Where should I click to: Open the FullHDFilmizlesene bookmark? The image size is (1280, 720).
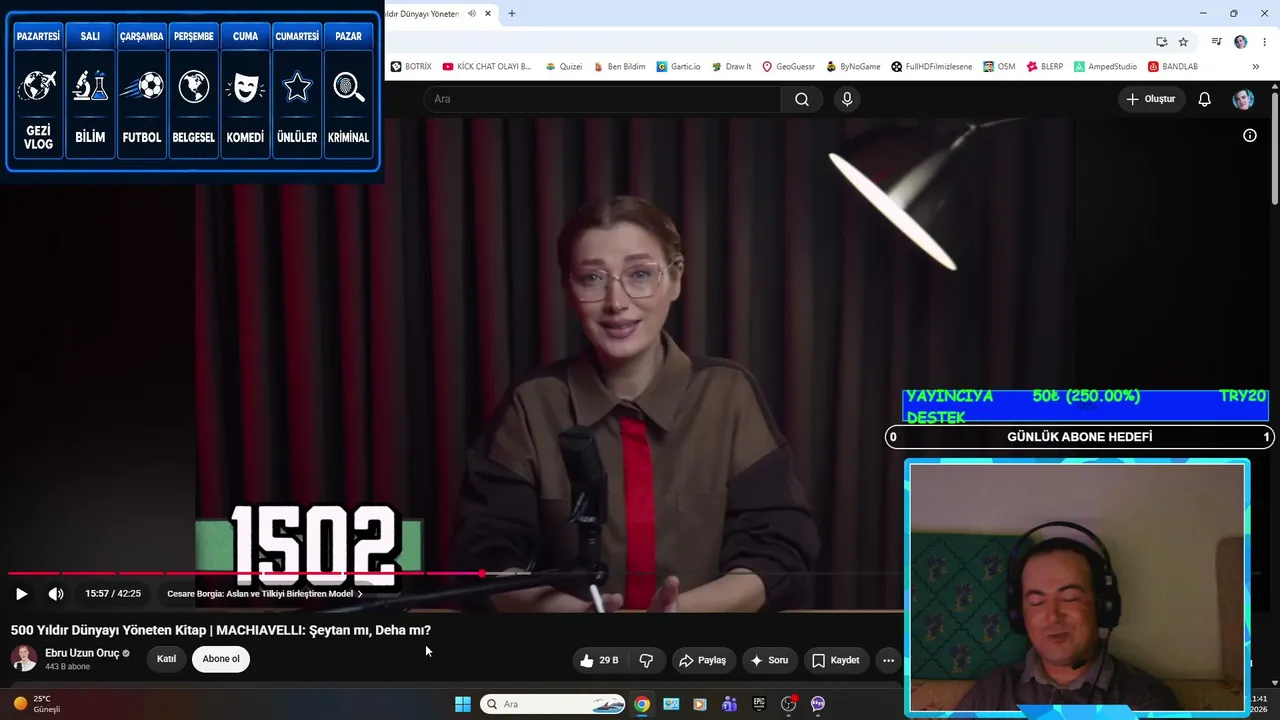(931, 67)
